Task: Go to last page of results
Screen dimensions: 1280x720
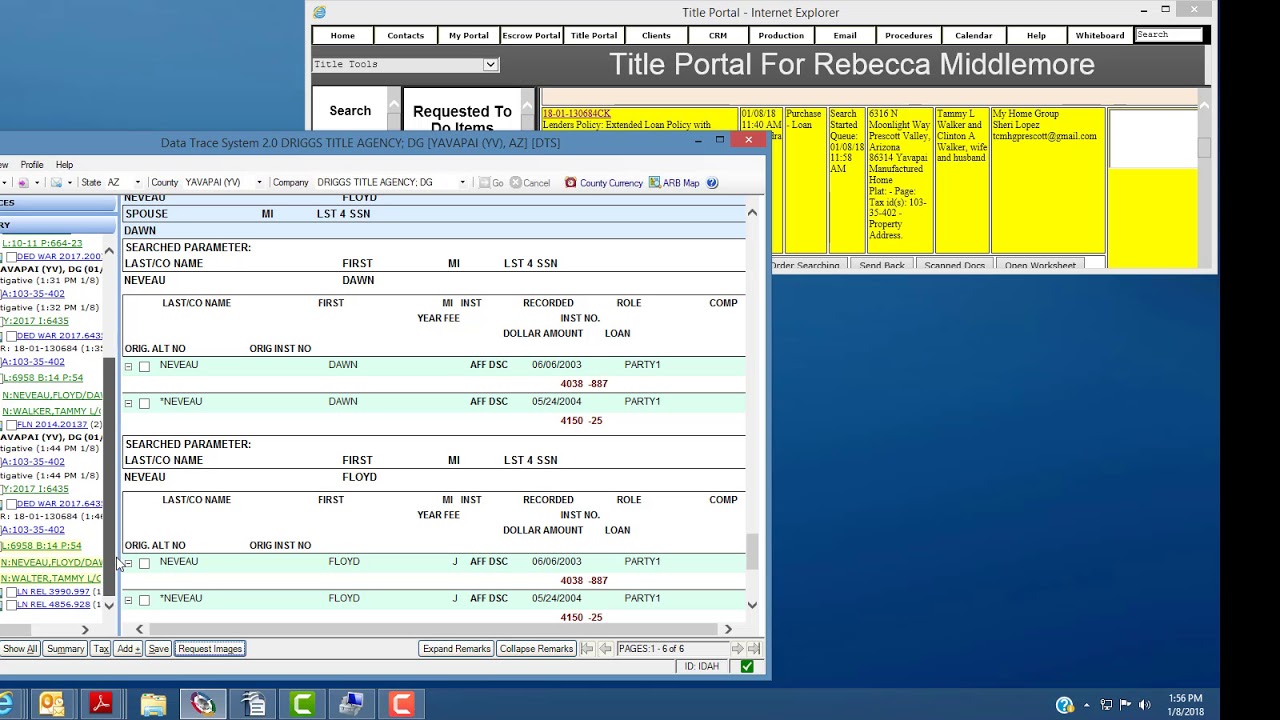Action: tap(754, 649)
